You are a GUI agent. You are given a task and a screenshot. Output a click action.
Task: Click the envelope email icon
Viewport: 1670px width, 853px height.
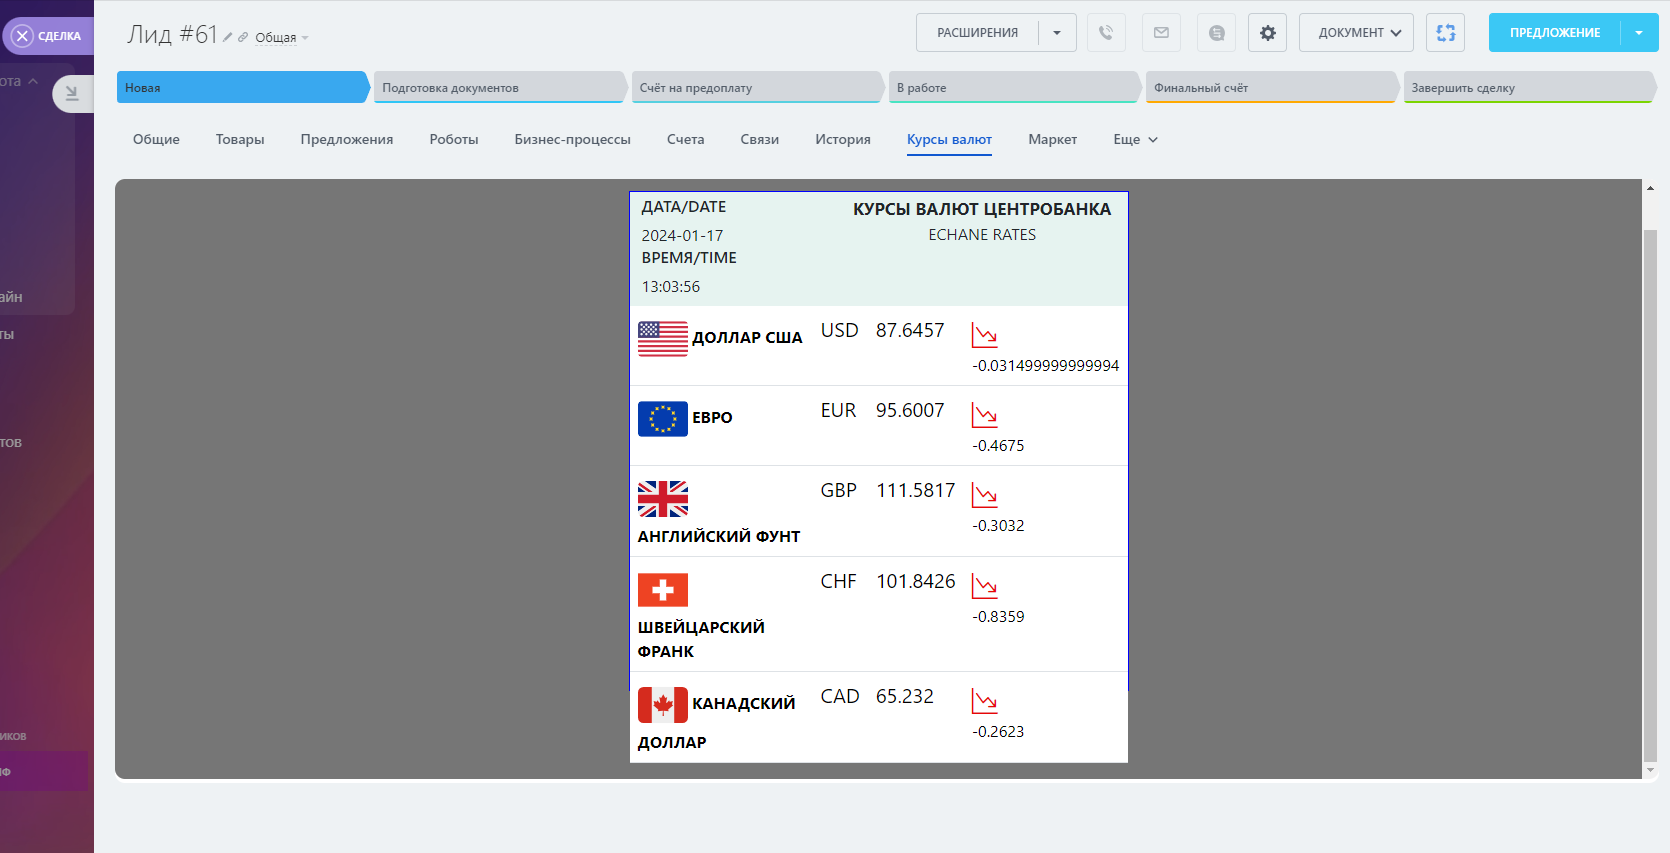[1161, 33]
